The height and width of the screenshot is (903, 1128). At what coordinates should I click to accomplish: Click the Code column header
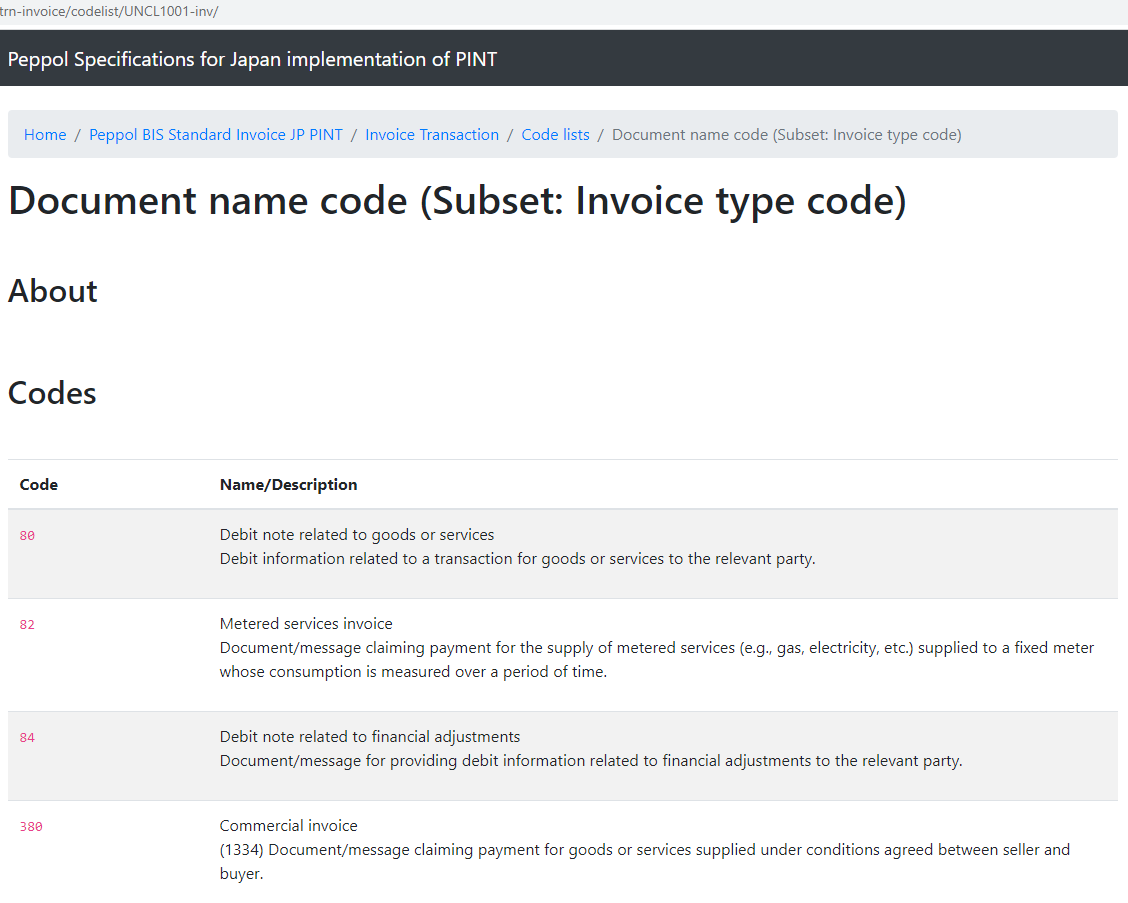point(39,485)
